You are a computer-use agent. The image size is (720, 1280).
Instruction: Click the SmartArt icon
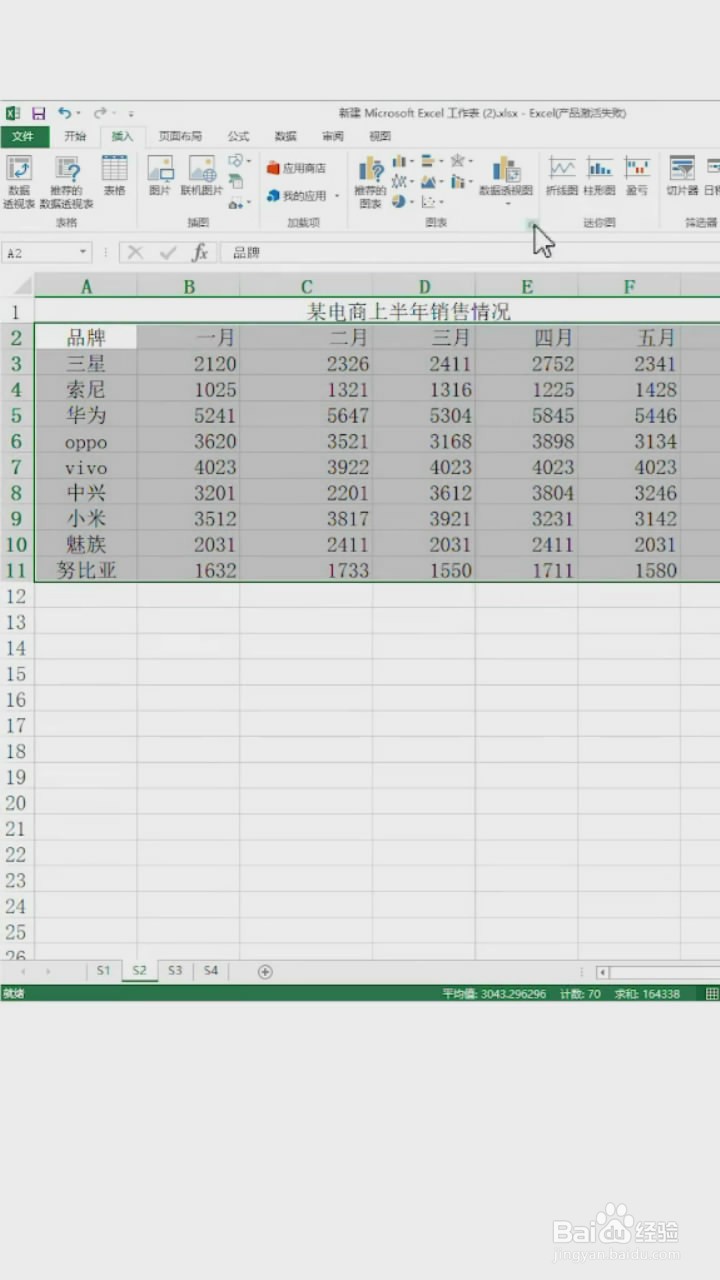click(236, 181)
